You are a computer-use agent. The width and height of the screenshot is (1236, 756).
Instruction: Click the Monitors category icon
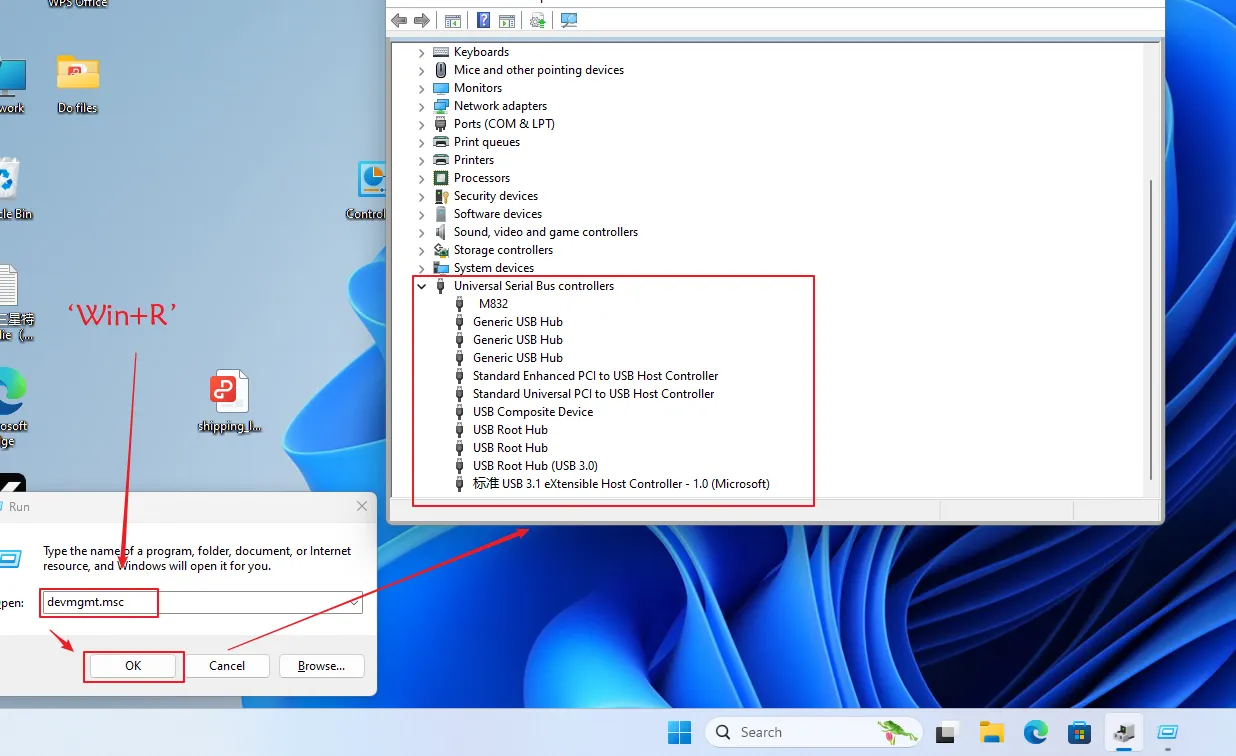coord(441,88)
